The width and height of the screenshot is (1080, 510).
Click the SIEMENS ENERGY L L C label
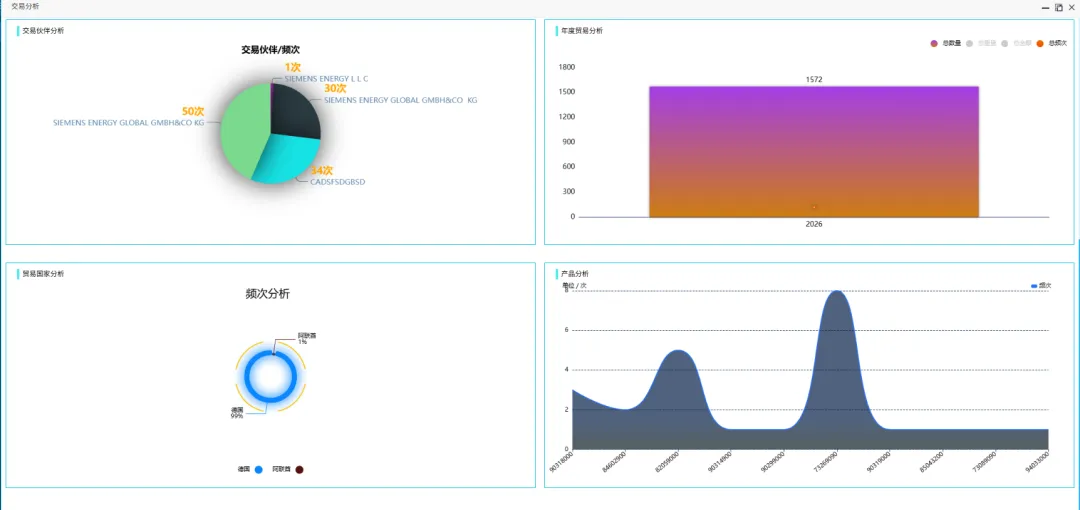[326, 79]
